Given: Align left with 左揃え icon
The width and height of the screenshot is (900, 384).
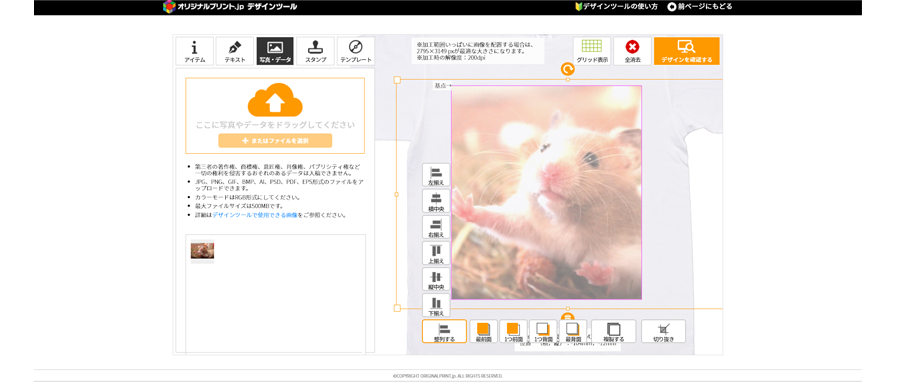Looking at the screenshot, I should click(436, 175).
